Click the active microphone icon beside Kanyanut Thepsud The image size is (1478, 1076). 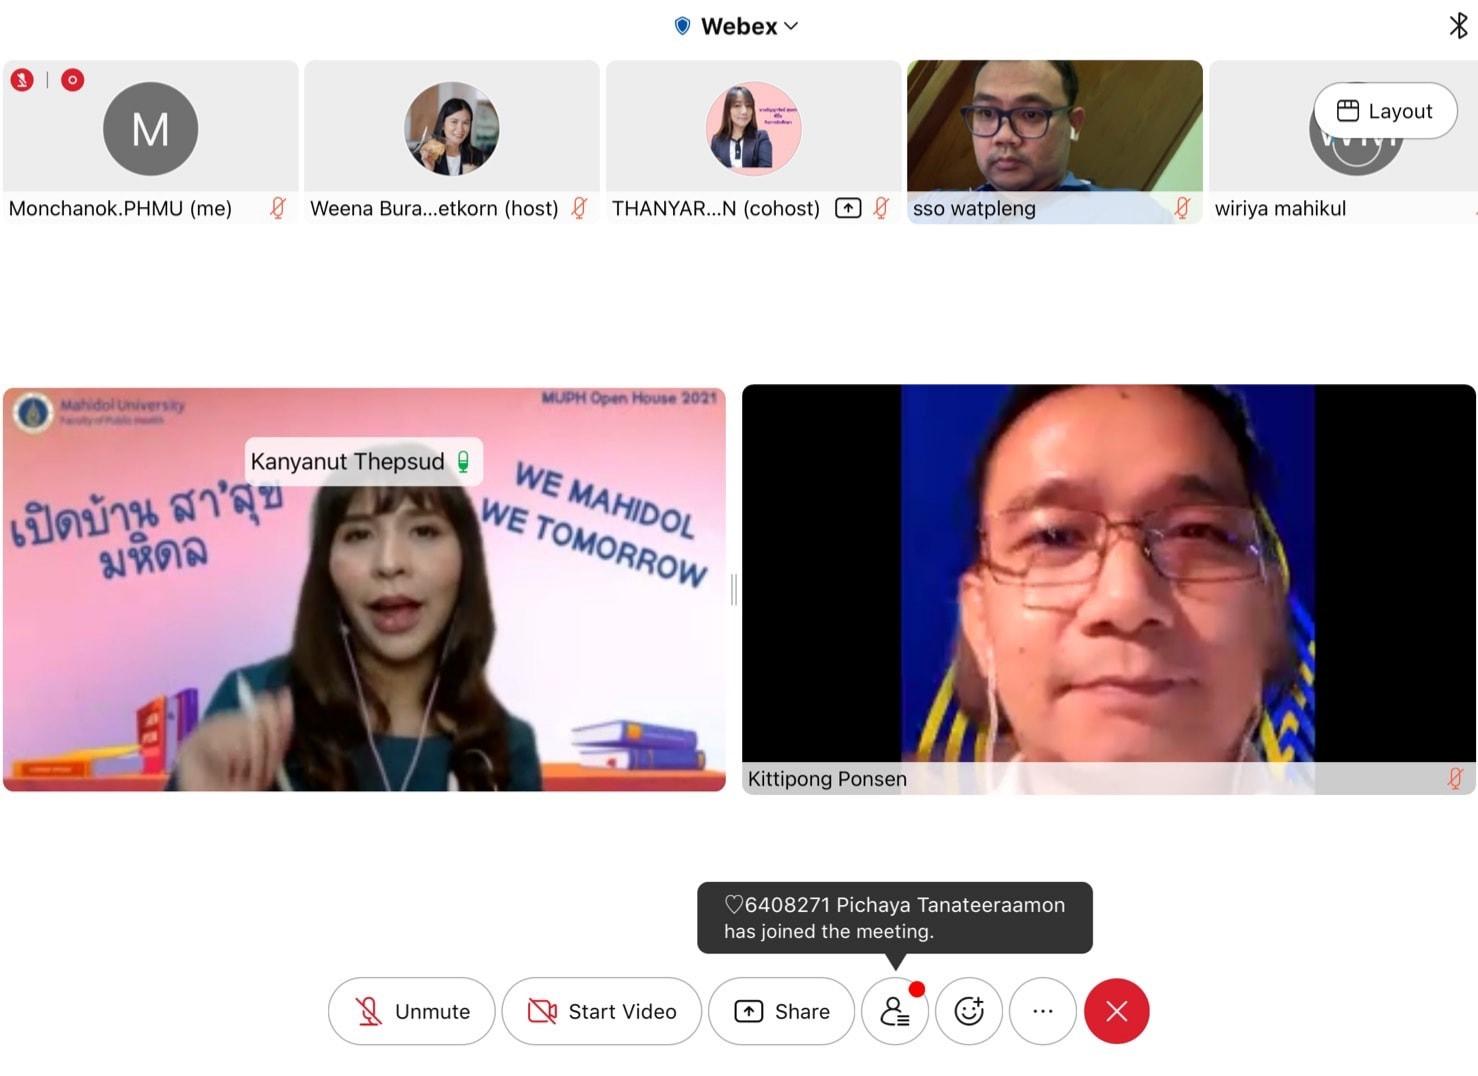[x=463, y=461]
